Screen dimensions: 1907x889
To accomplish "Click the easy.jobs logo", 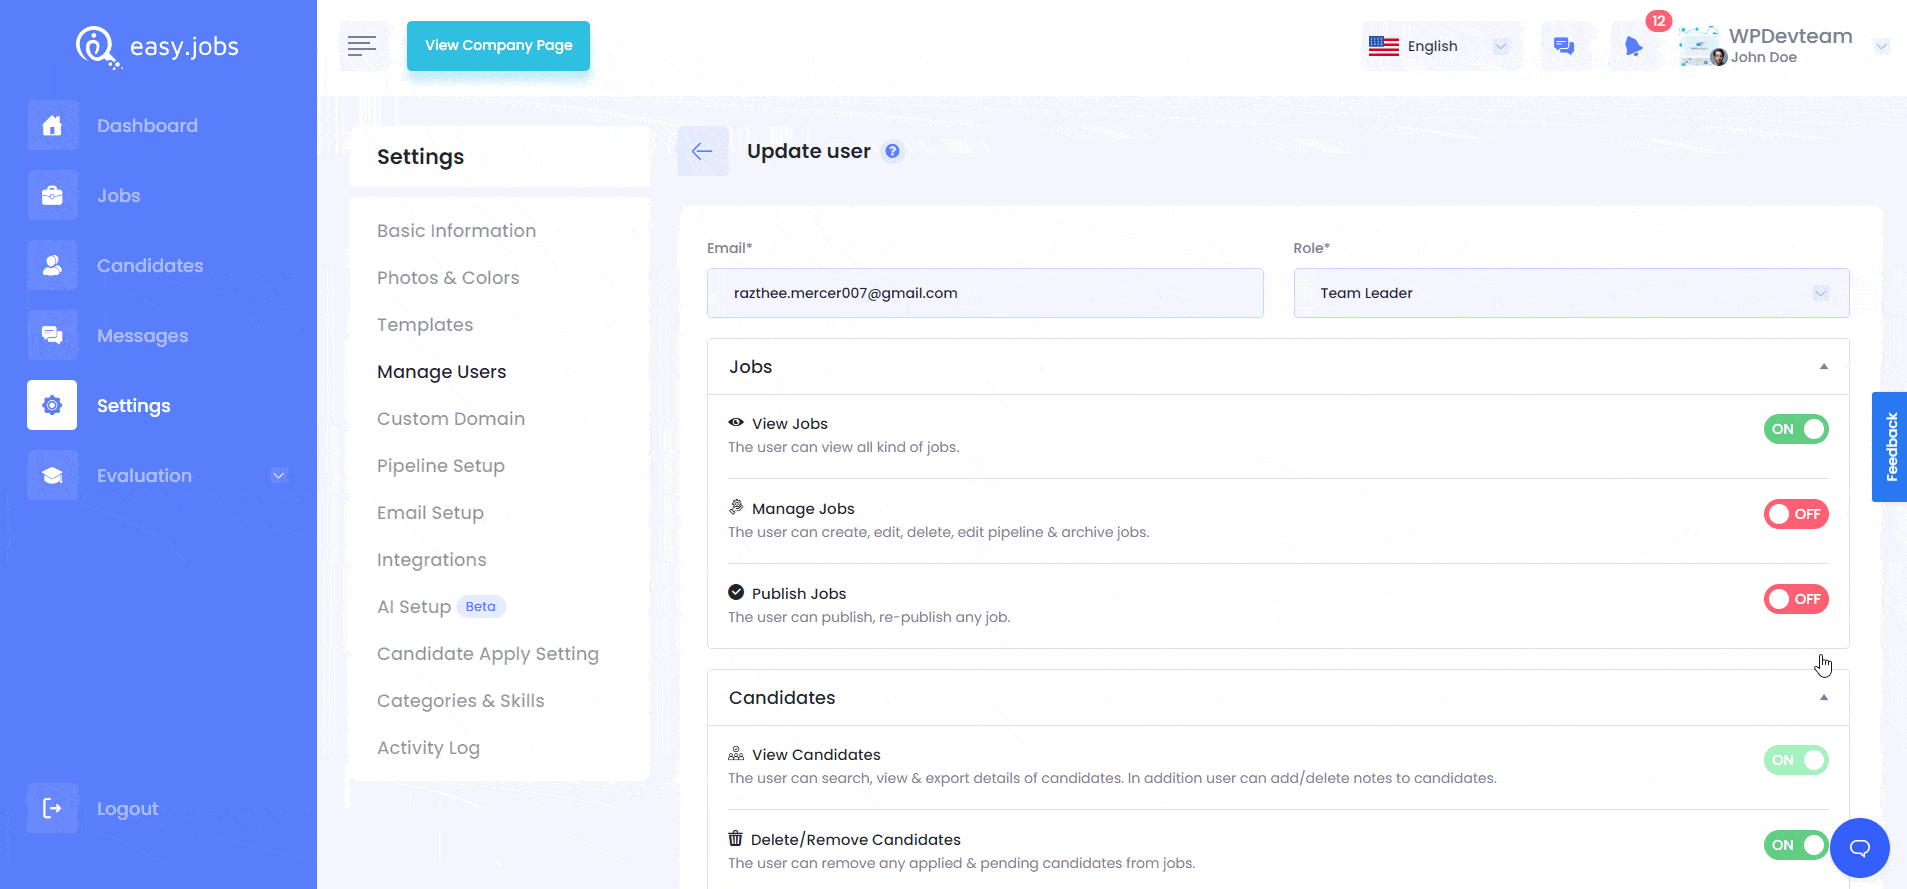I will click(157, 47).
